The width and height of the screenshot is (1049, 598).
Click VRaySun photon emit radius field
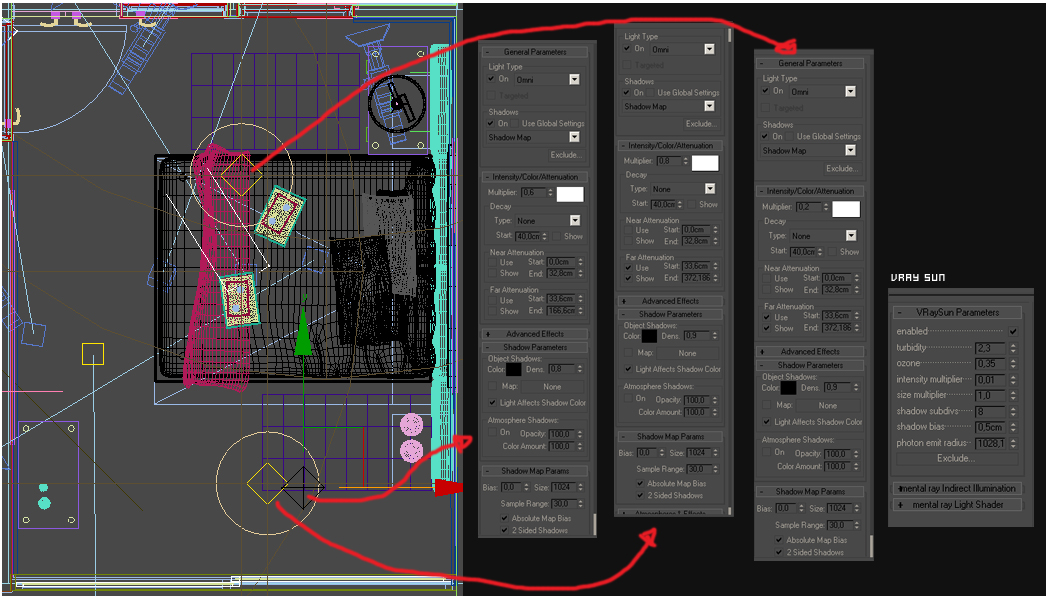click(x=990, y=443)
